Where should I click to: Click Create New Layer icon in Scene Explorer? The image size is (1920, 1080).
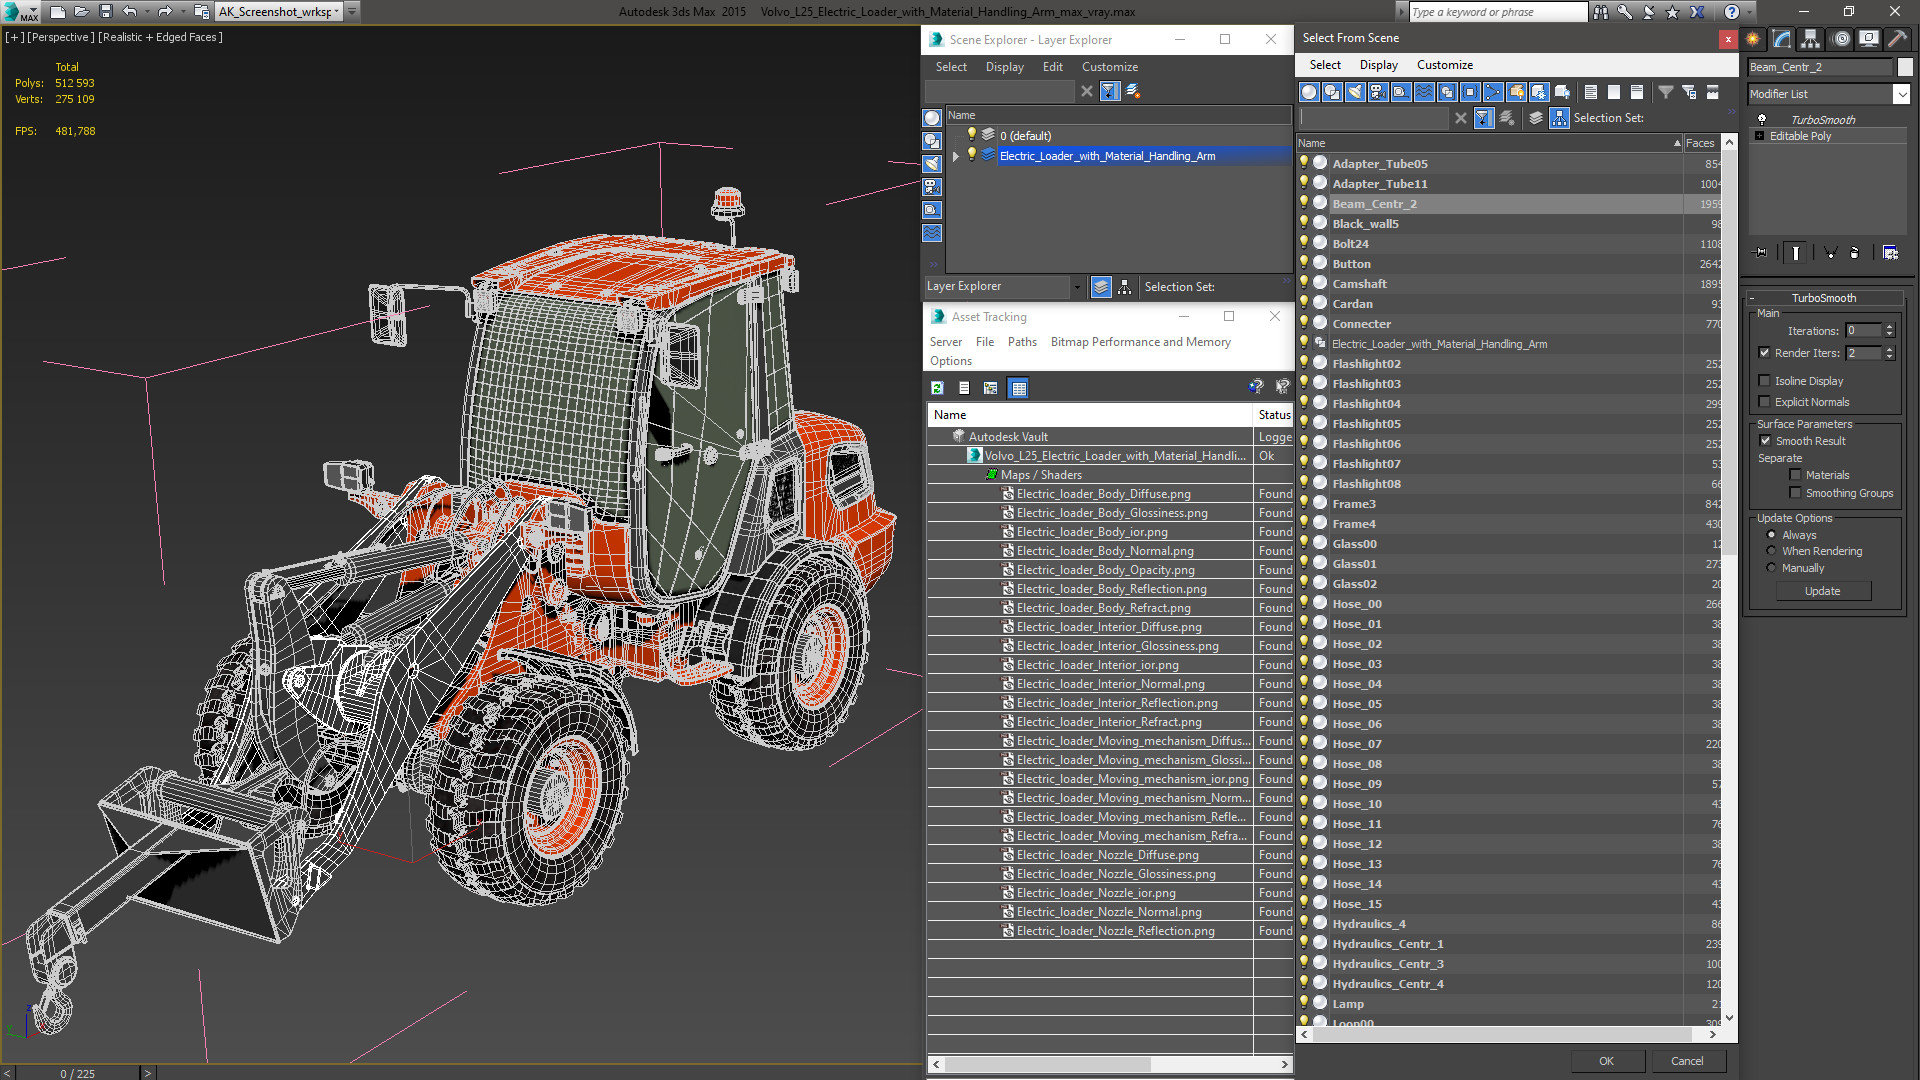pos(1133,91)
